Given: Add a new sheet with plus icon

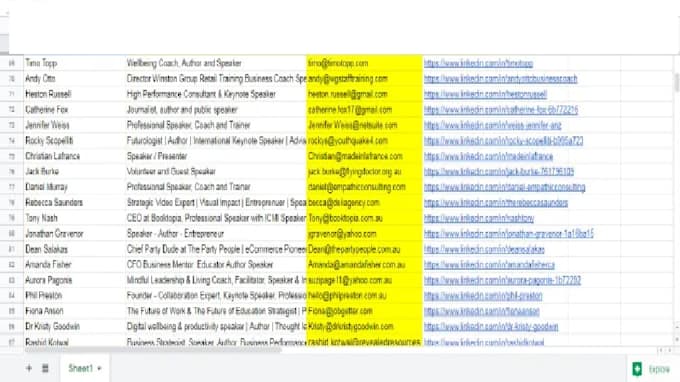Looking at the screenshot, I should (29, 368).
